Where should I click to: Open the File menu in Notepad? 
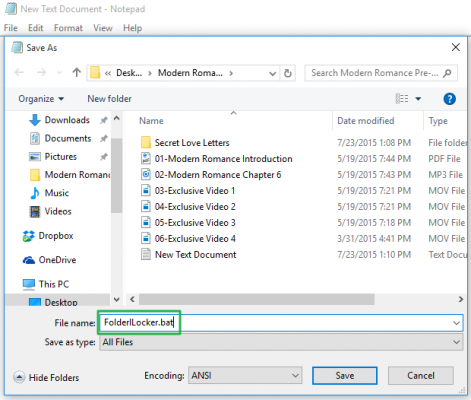click(x=11, y=28)
